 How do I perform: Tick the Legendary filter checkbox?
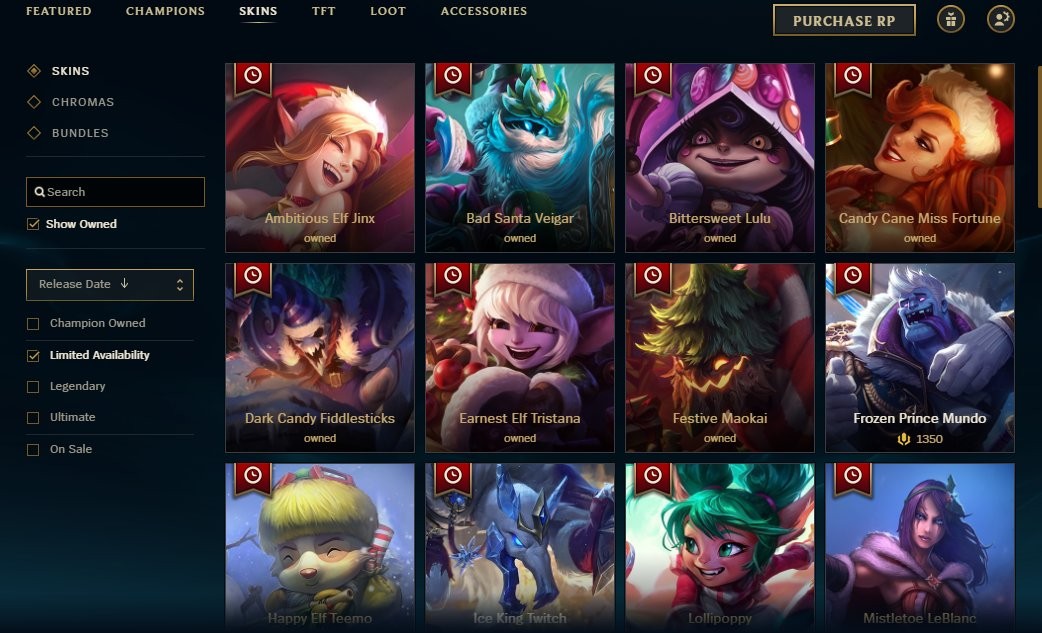pyautogui.click(x=33, y=387)
